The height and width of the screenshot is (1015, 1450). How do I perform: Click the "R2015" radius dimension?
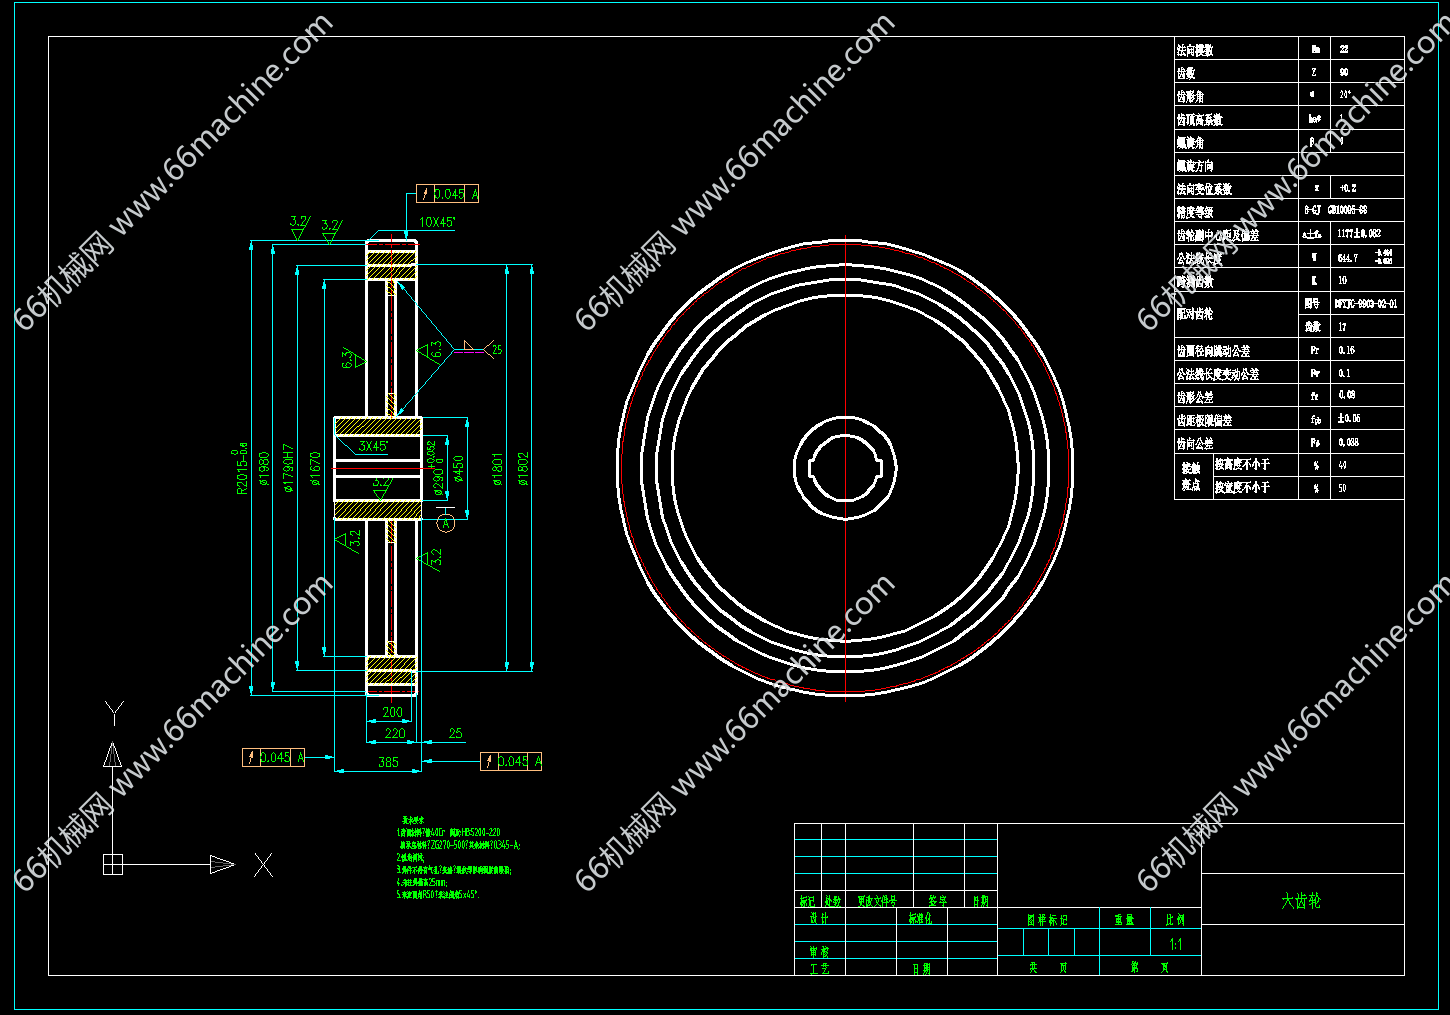pos(240,470)
